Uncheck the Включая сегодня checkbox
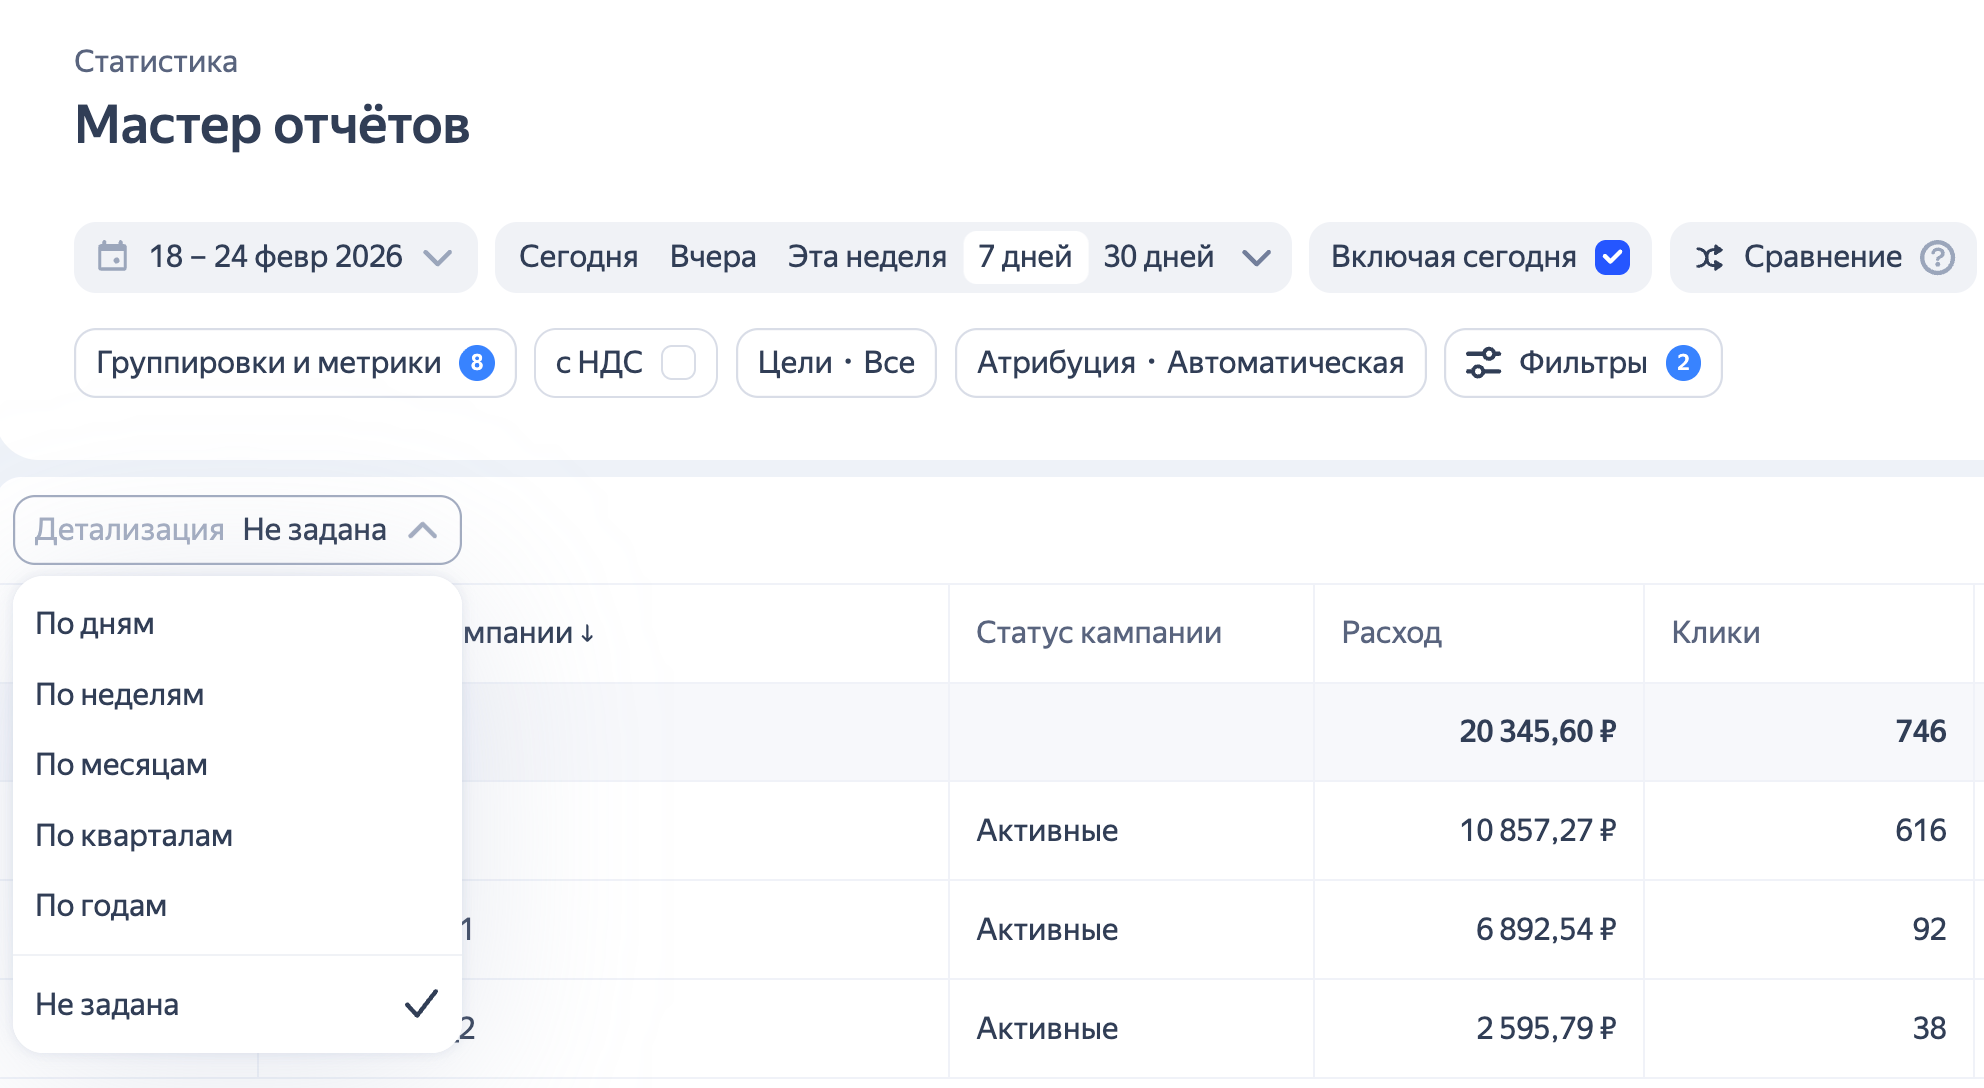Screen dimensions: 1984x1088 [1612, 258]
